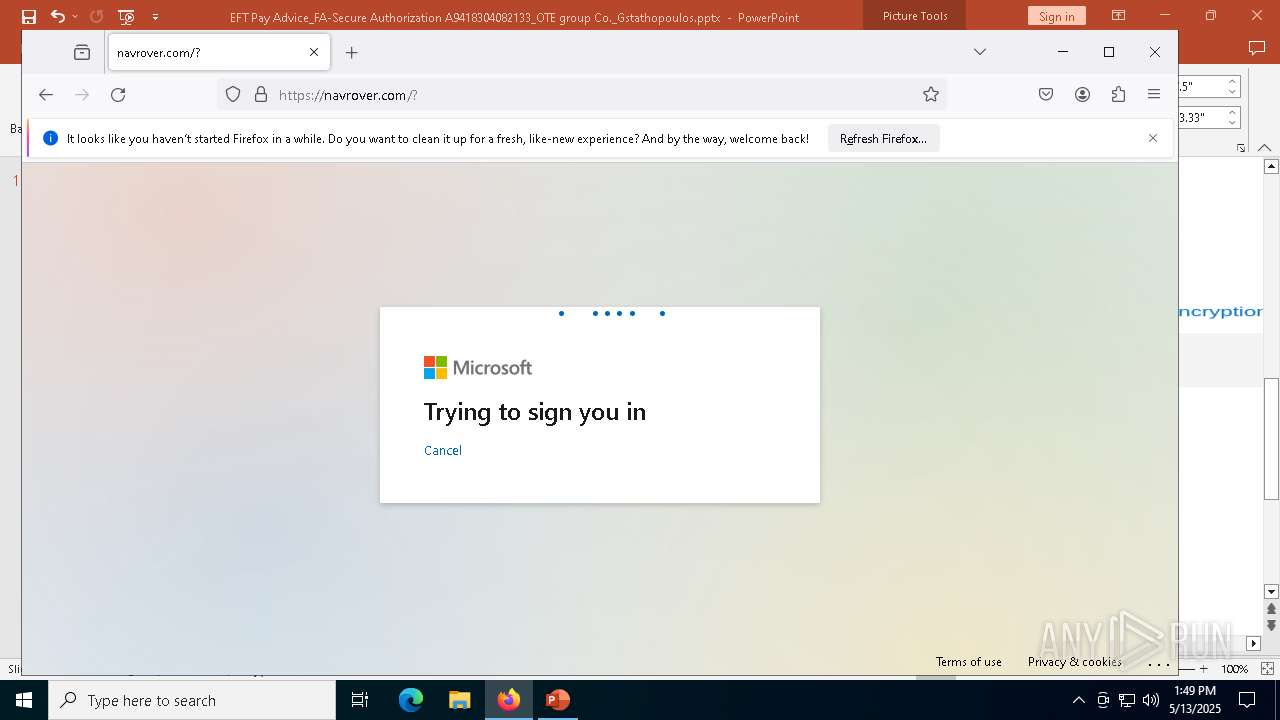
Task: List all tabs dropdown in Firefox
Action: pos(980,52)
